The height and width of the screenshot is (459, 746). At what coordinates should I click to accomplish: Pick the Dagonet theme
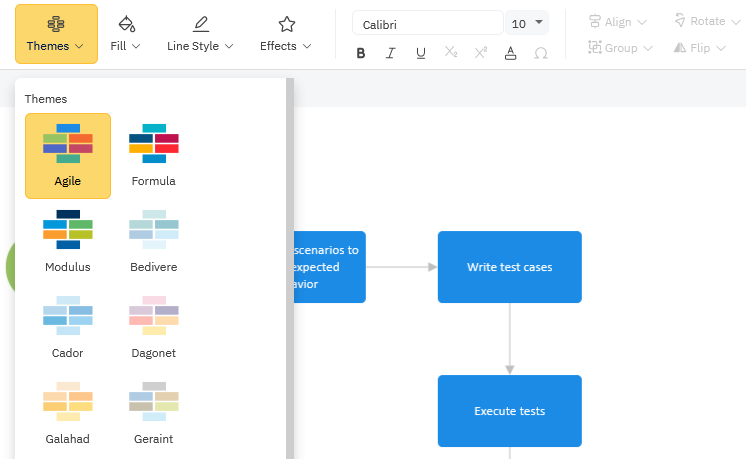pos(154,327)
